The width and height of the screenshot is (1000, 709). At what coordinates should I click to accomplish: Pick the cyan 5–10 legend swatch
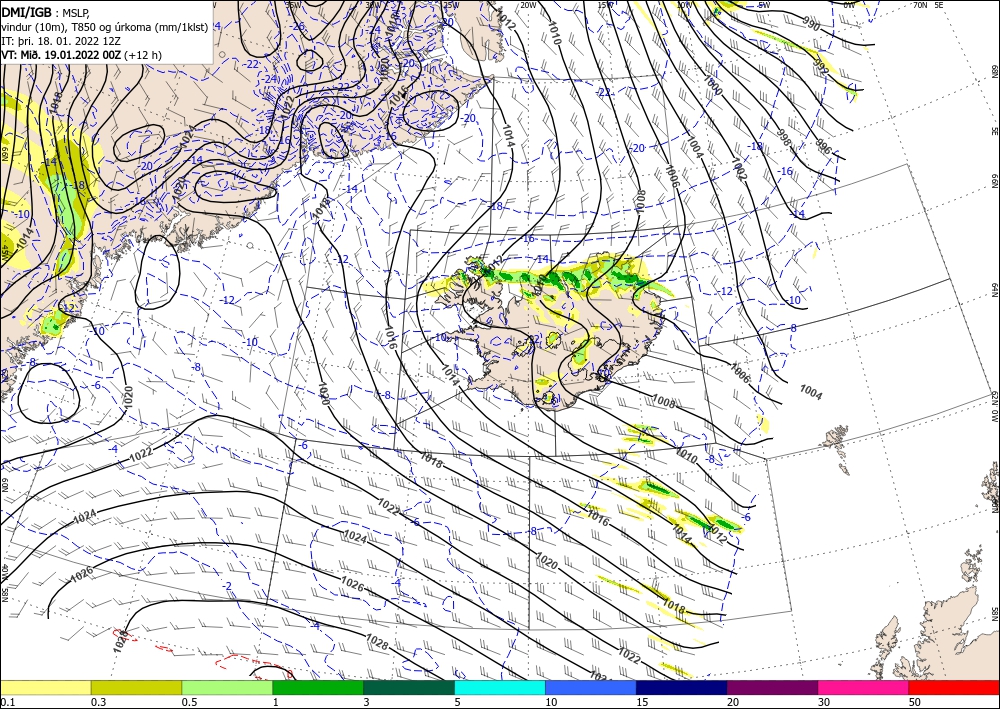500,687
